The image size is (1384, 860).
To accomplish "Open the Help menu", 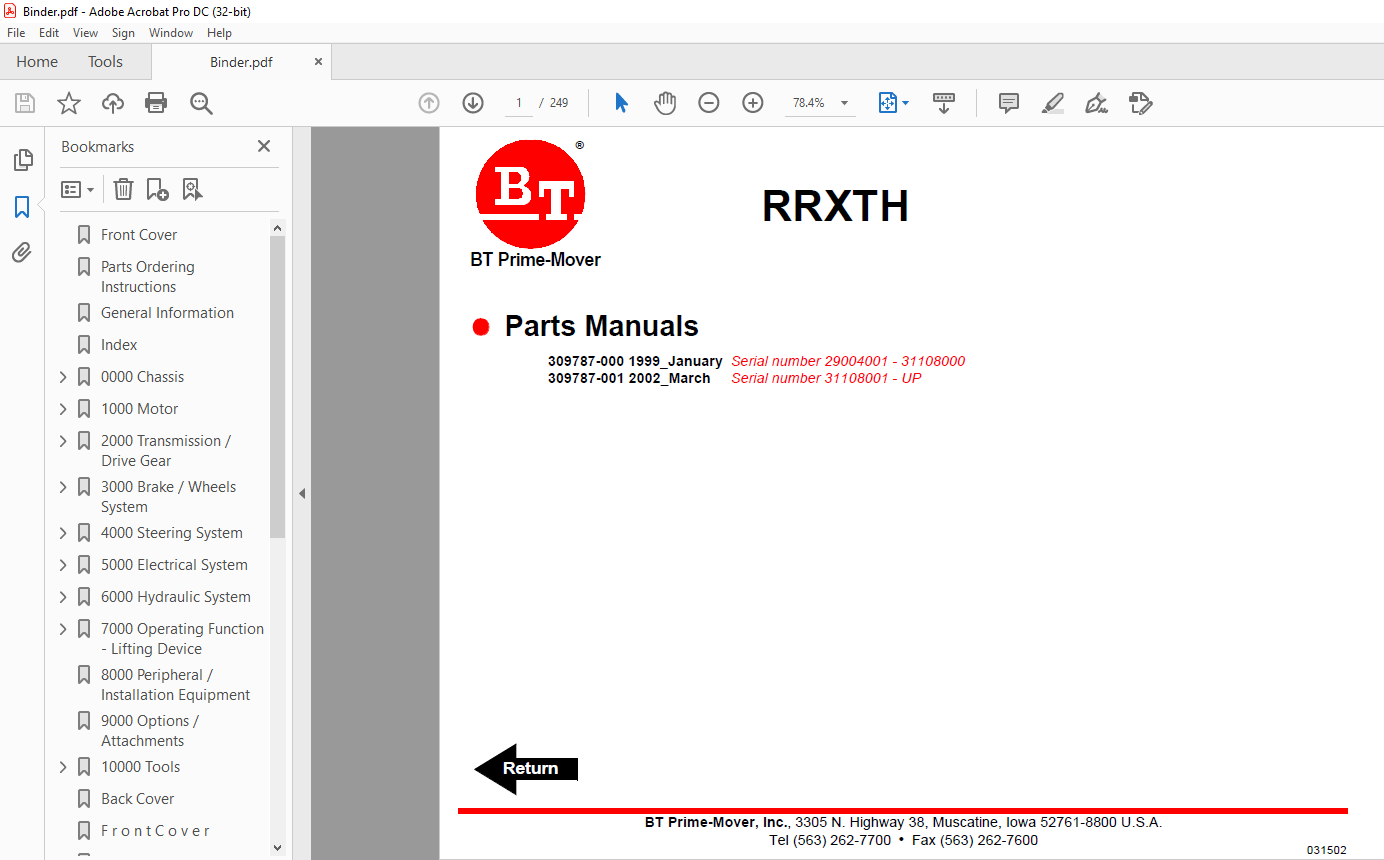I will click(x=219, y=33).
